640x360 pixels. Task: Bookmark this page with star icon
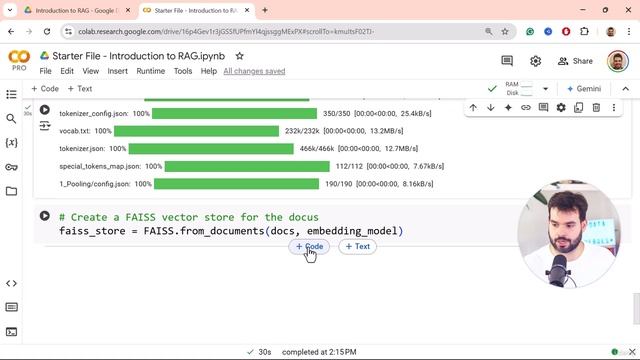click(x=505, y=31)
